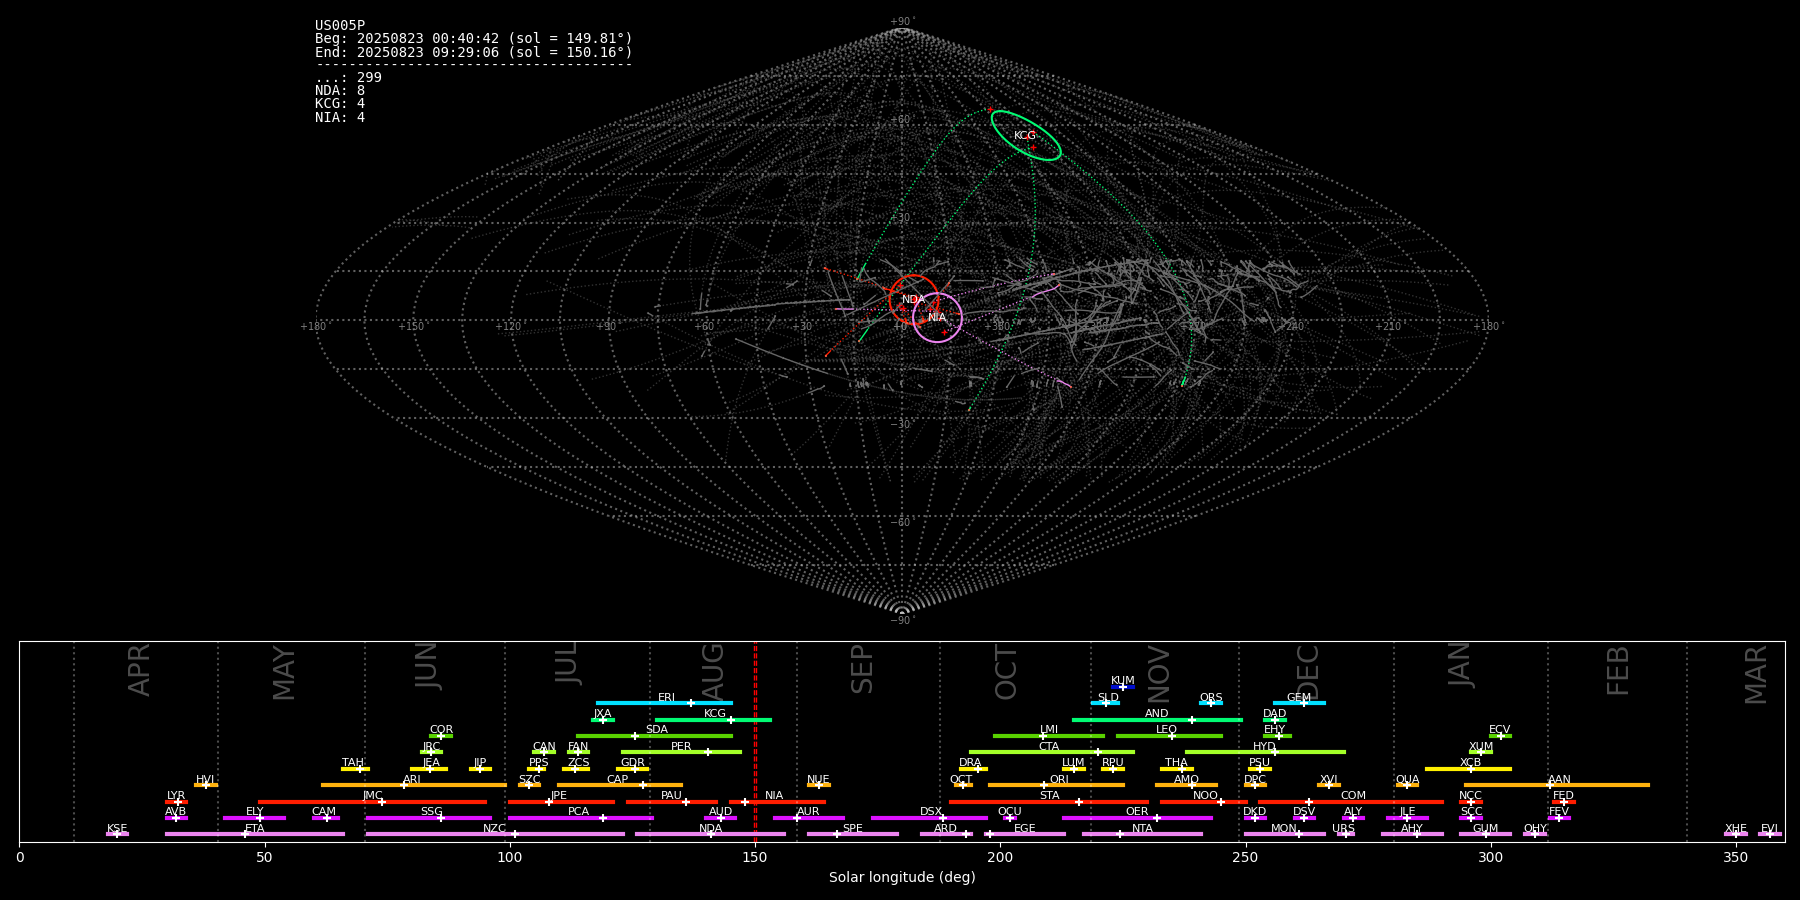1800x900 pixels.
Task: Click the APR month label
Action: [139, 669]
